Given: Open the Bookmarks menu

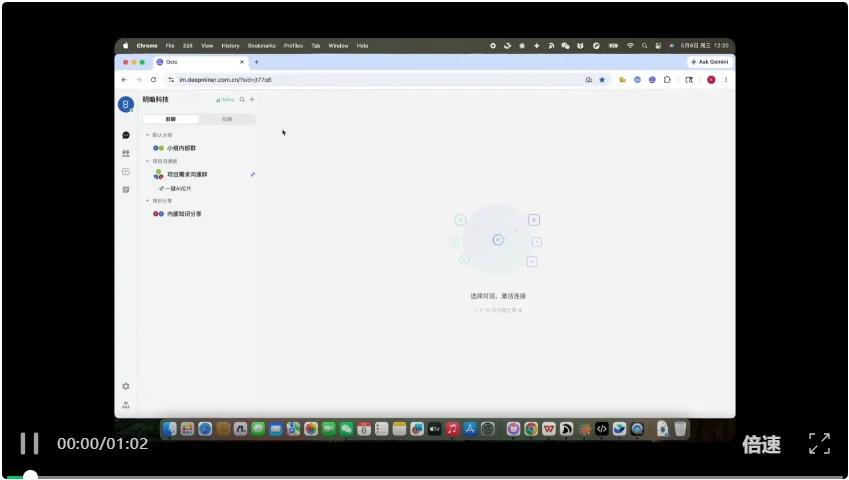Looking at the screenshot, I should tap(262, 46).
